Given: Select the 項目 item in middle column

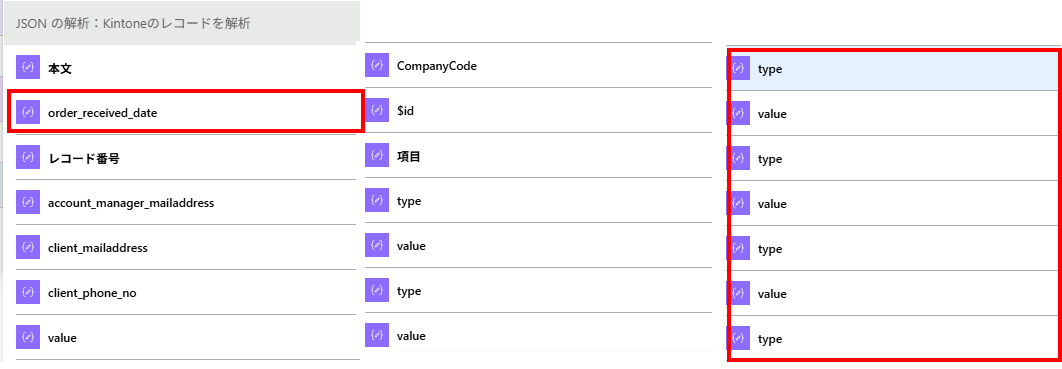Looking at the screenshot, I should click(x=538, y=156).
